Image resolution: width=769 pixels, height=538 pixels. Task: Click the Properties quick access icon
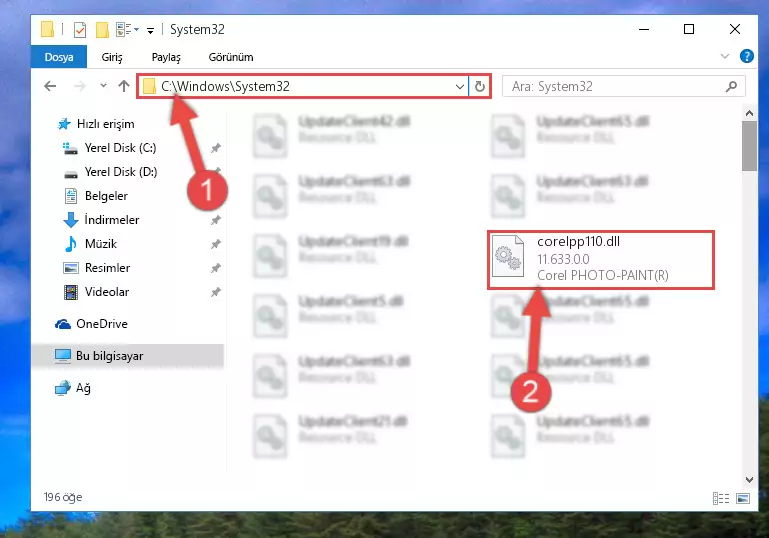pos(79,29)
